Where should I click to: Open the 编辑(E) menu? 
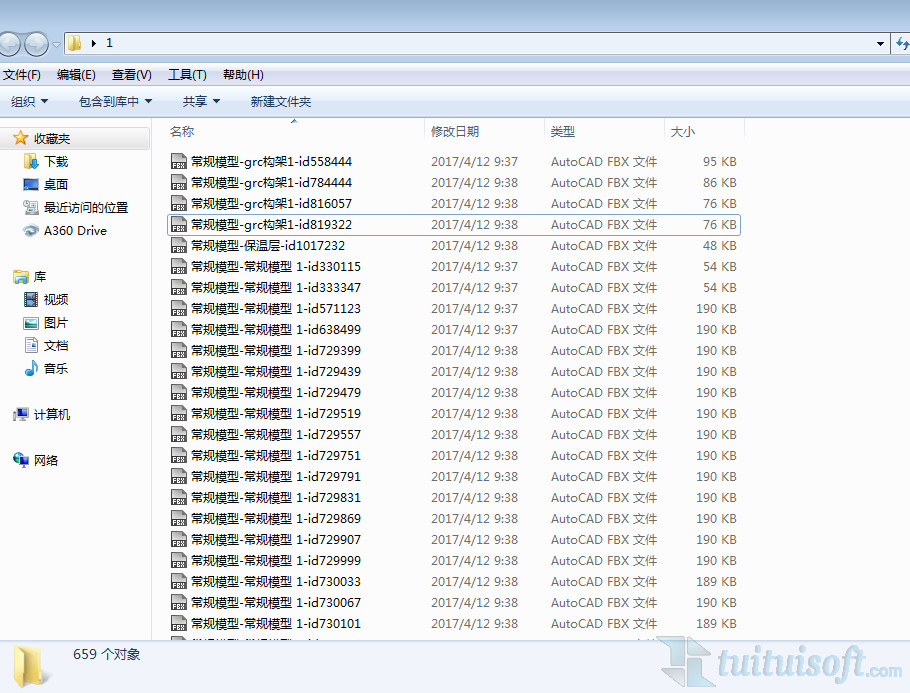tap(76, 75)
